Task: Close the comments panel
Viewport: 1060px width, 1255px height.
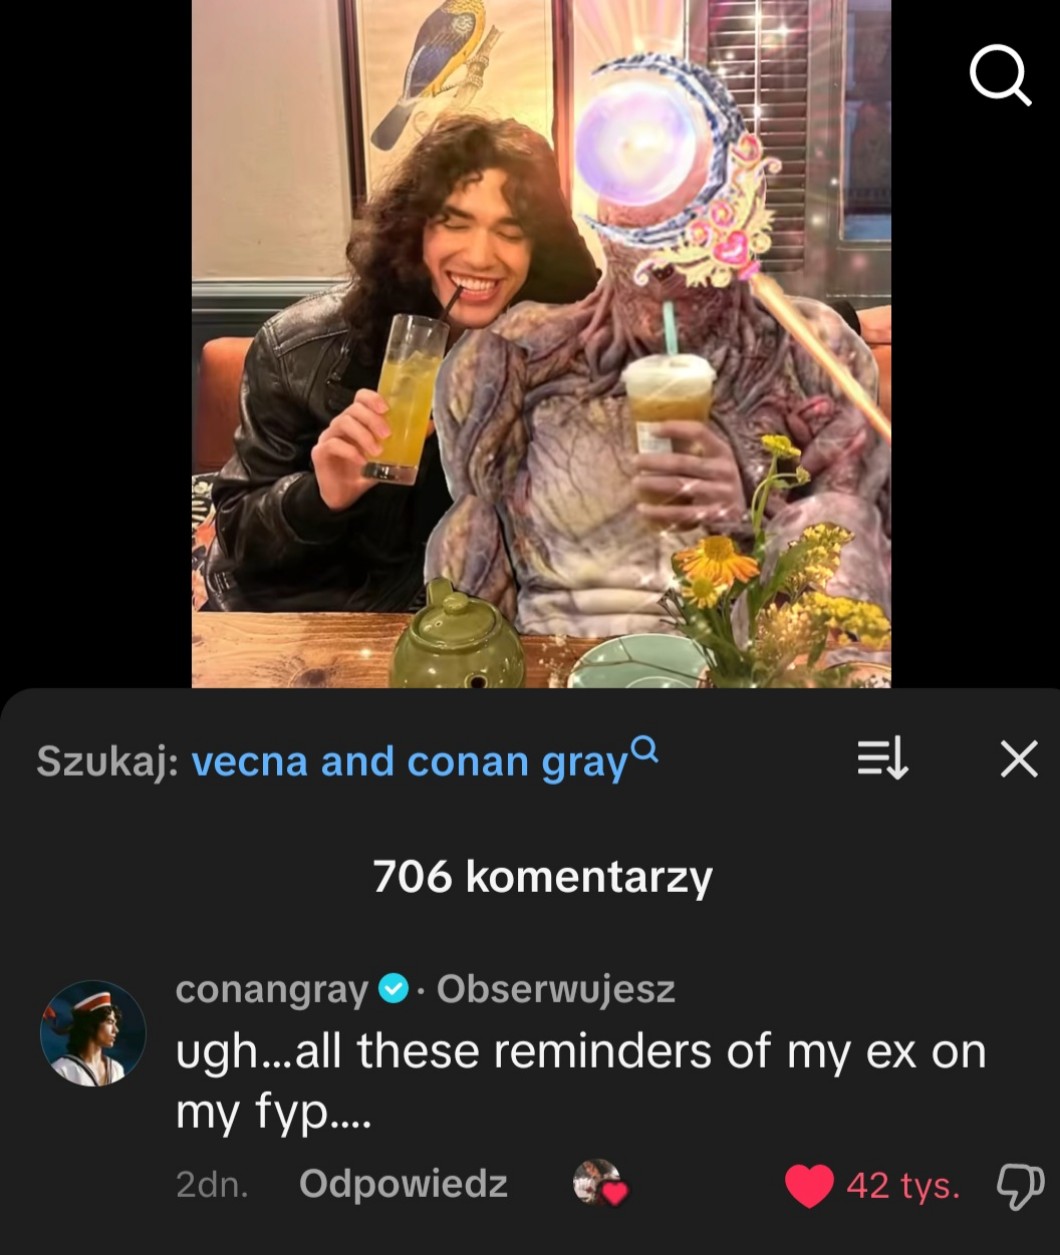Action: [1019, 762]
